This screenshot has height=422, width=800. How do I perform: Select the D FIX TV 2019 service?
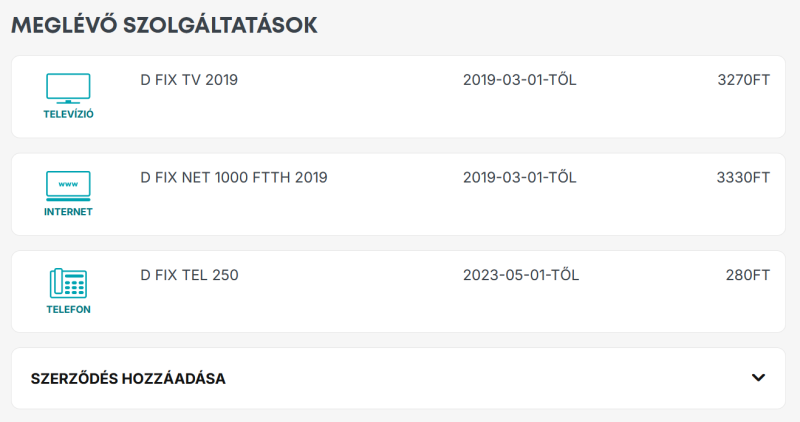click(x=189, y=80)
